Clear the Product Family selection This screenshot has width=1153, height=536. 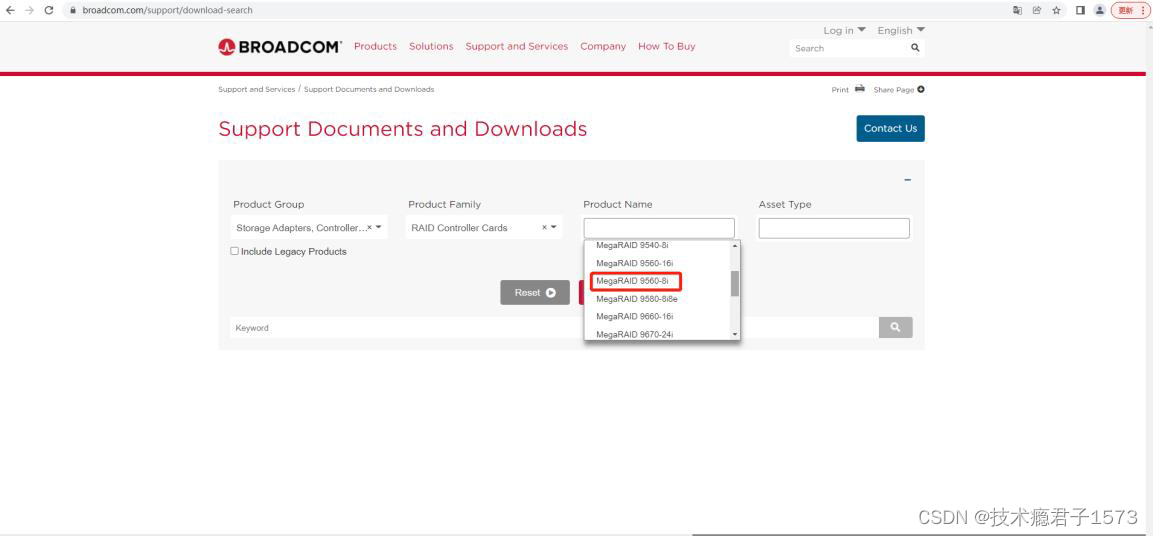(x=544, y=228)
